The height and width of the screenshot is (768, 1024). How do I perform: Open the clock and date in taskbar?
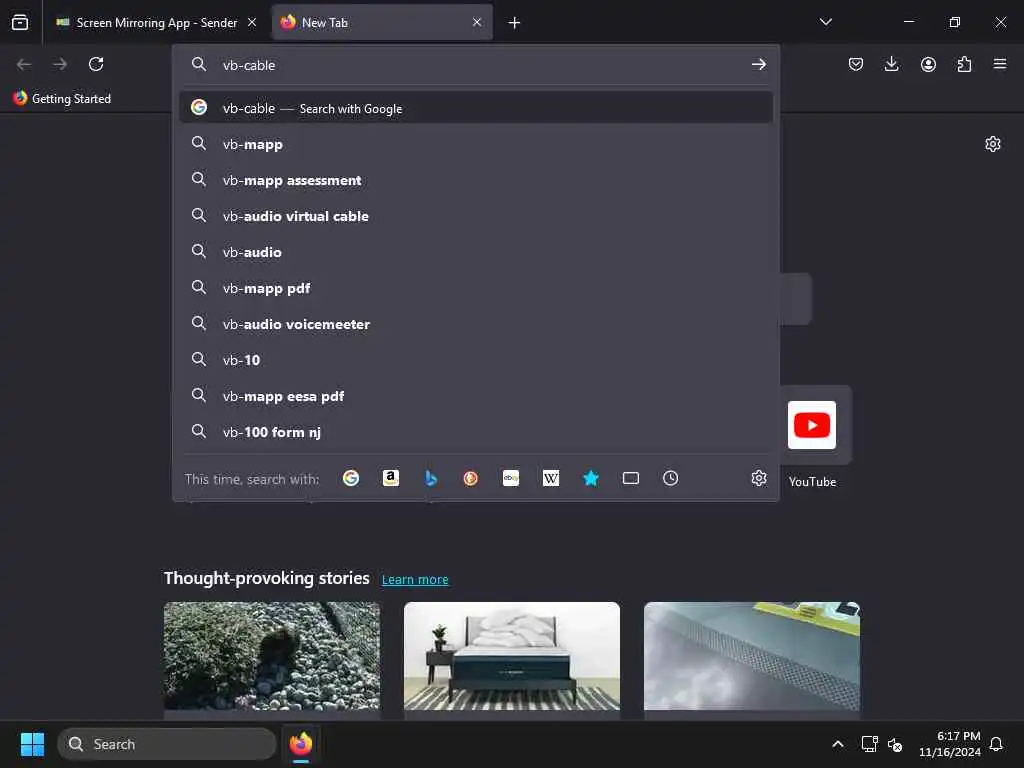[949, 744]
